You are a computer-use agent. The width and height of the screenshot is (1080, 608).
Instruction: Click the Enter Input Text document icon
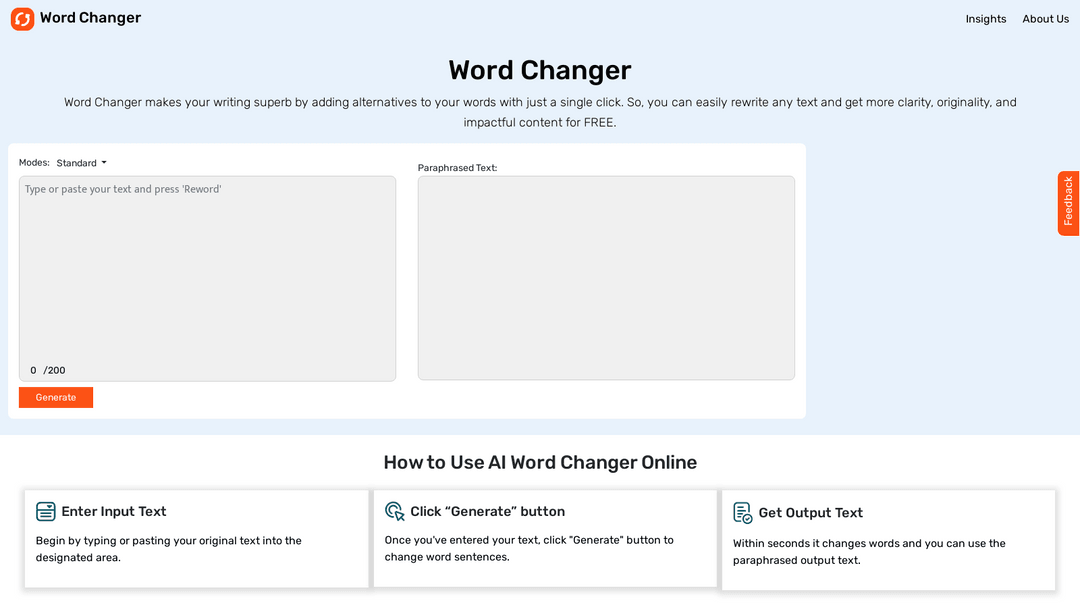pos(46,512)
